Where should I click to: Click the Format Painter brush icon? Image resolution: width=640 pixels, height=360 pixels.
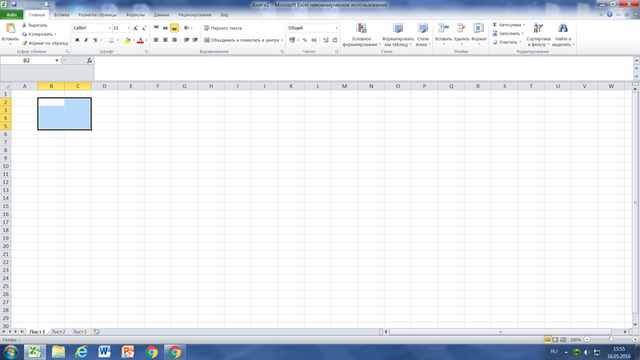[24, 43]
